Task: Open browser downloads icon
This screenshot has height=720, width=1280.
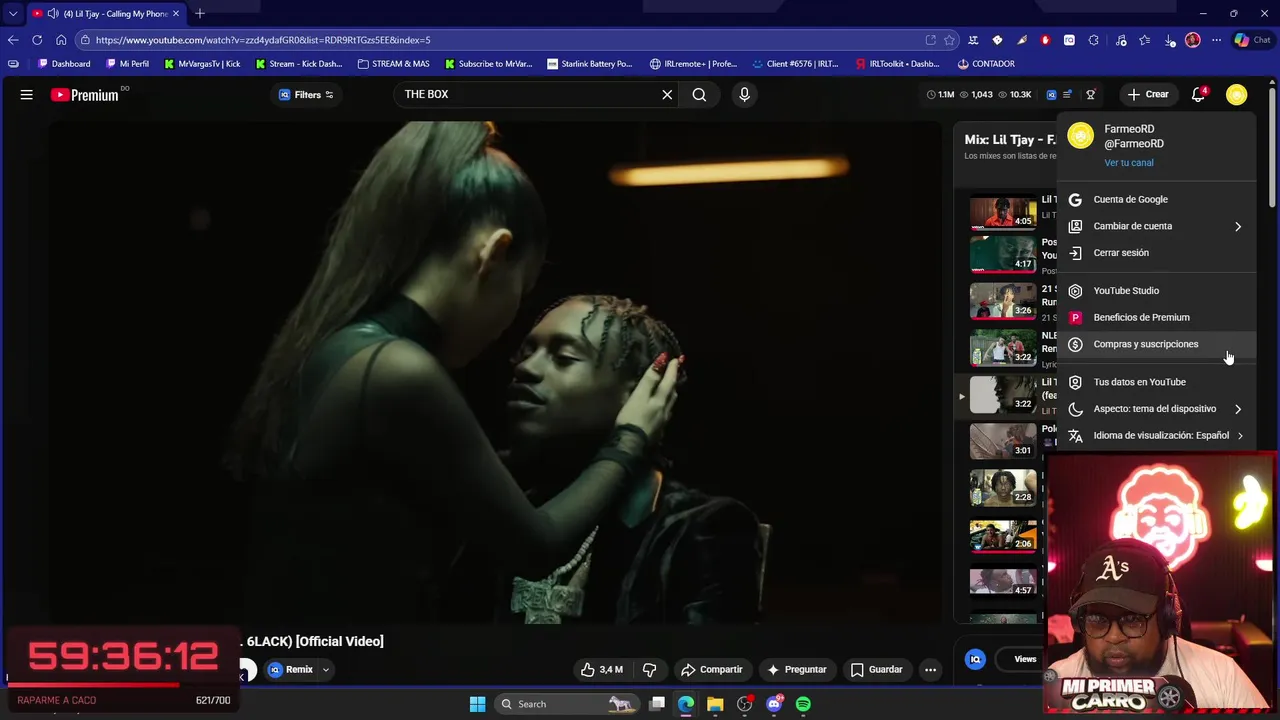Action: (x=1170, y=40)
